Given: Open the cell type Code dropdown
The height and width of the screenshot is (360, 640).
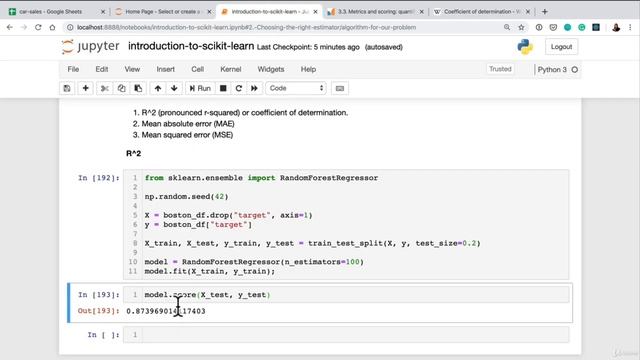Looking at the screenshot, I should point(296,88).
